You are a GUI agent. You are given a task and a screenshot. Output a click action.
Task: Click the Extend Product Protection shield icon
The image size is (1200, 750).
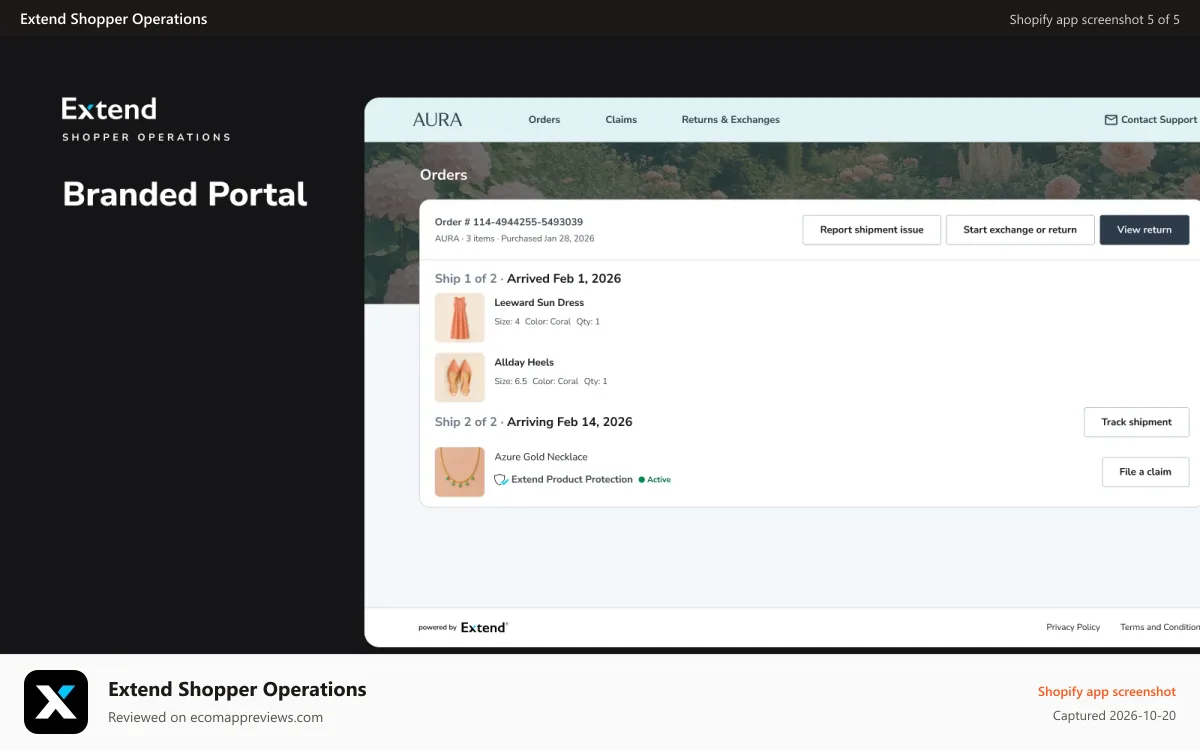point(501,480)
